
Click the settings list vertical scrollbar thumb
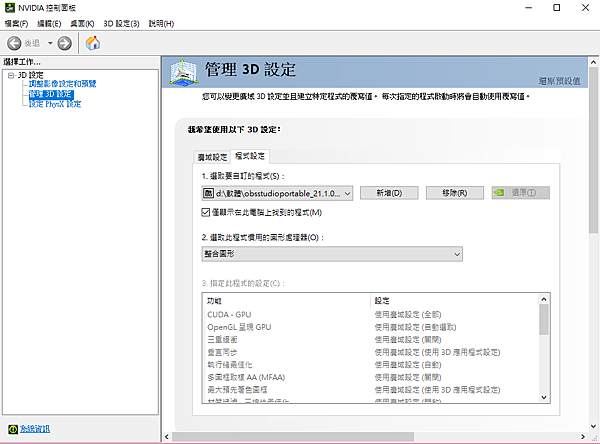click(544, 320)
